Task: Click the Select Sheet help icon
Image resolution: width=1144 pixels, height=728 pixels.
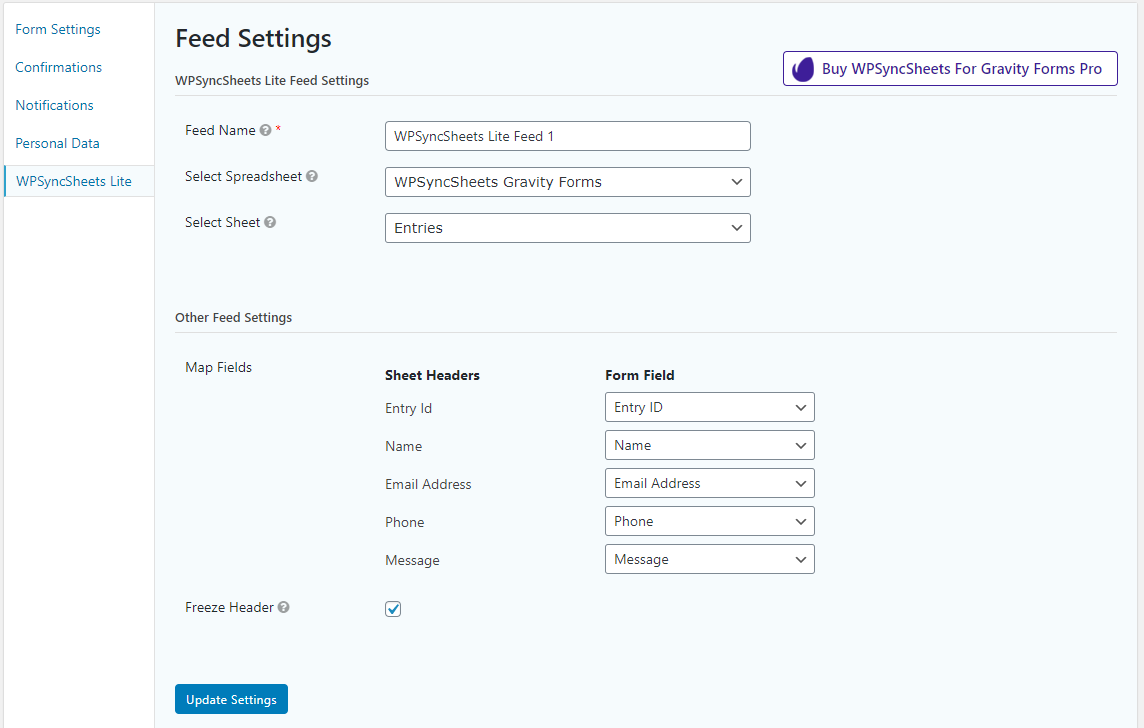Action: 270,222
